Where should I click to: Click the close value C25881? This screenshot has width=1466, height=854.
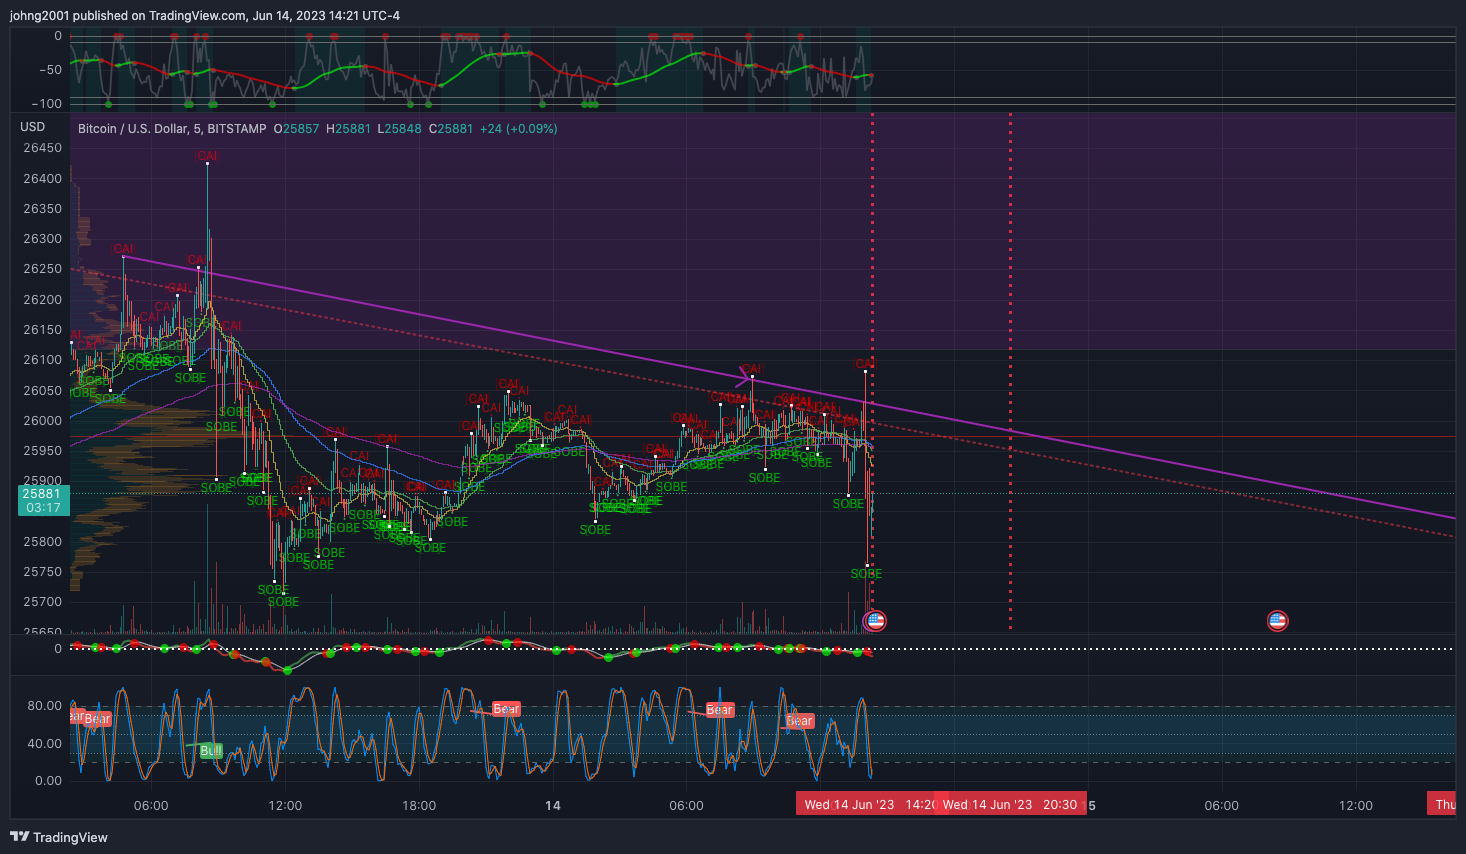(x=451, y=129)
